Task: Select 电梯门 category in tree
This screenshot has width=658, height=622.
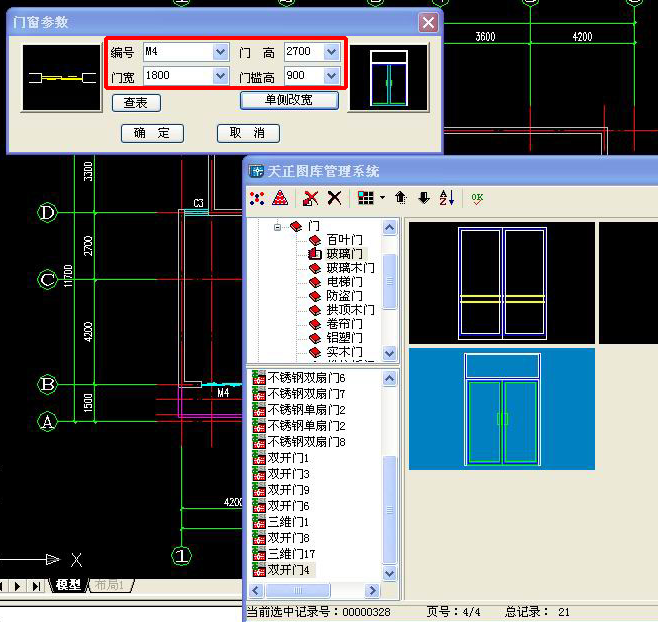Action: [x=344, y=282]
